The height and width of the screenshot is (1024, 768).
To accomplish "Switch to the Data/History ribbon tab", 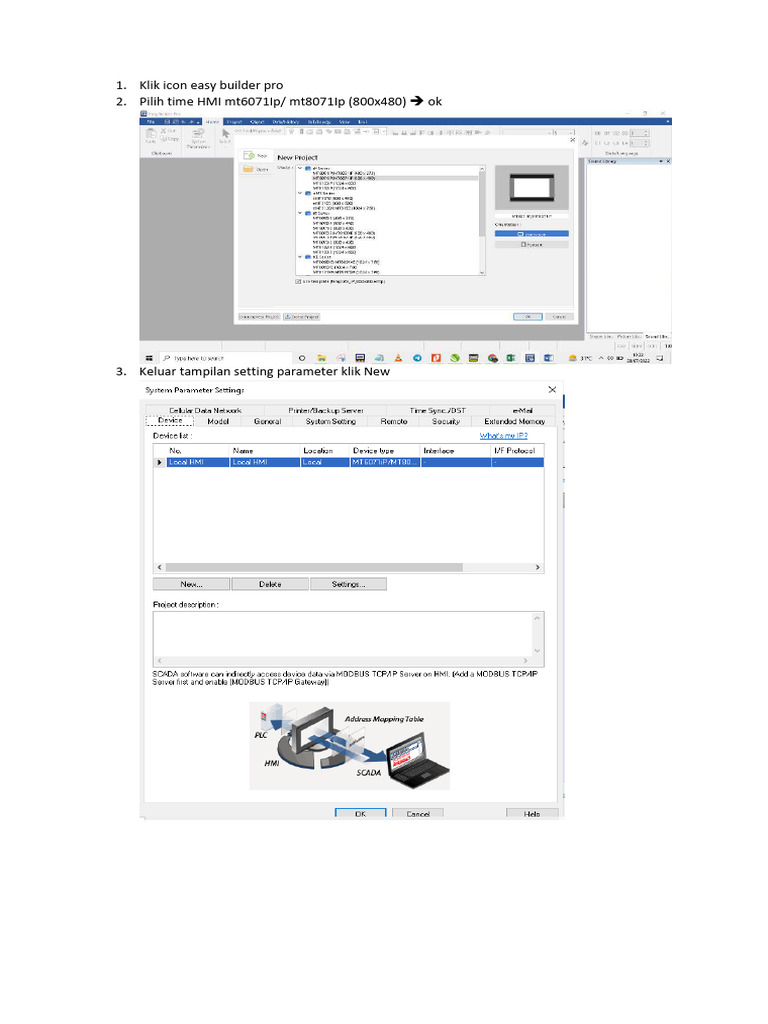I will tap(285, 121).
